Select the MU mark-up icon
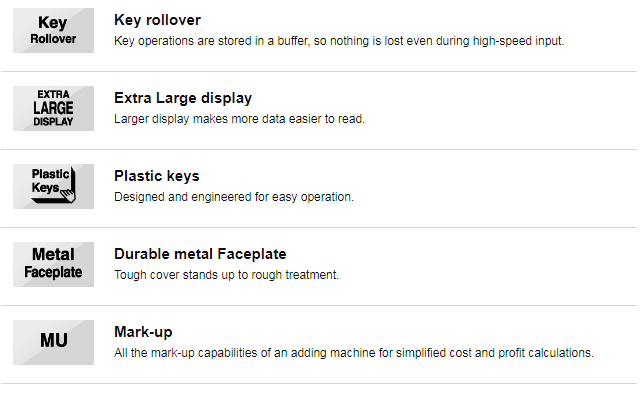 coord(53,342)
